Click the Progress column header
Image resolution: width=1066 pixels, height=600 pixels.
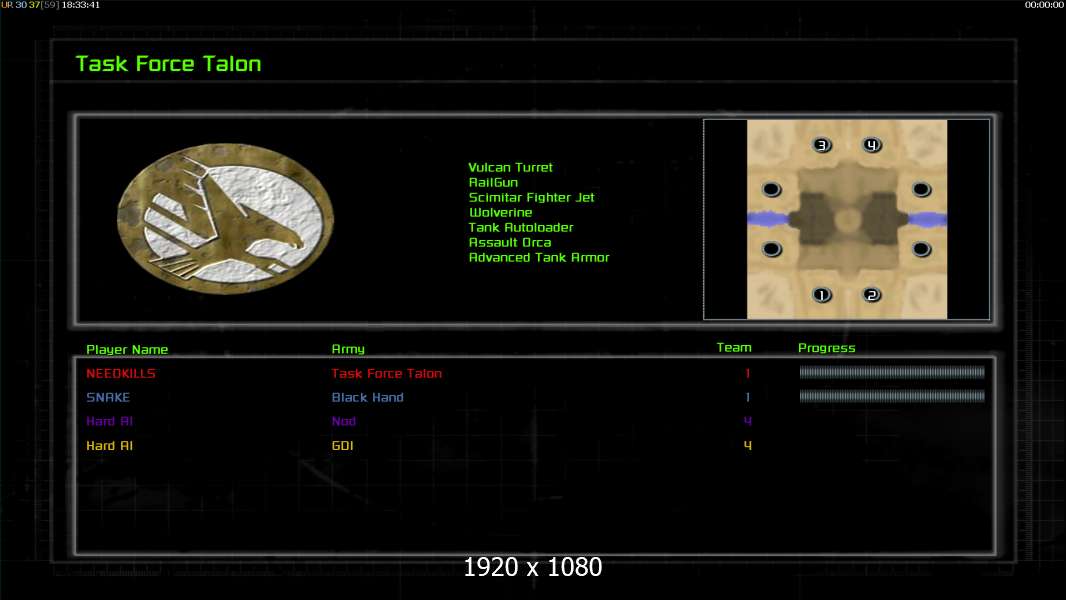click(x=827, y=348)
